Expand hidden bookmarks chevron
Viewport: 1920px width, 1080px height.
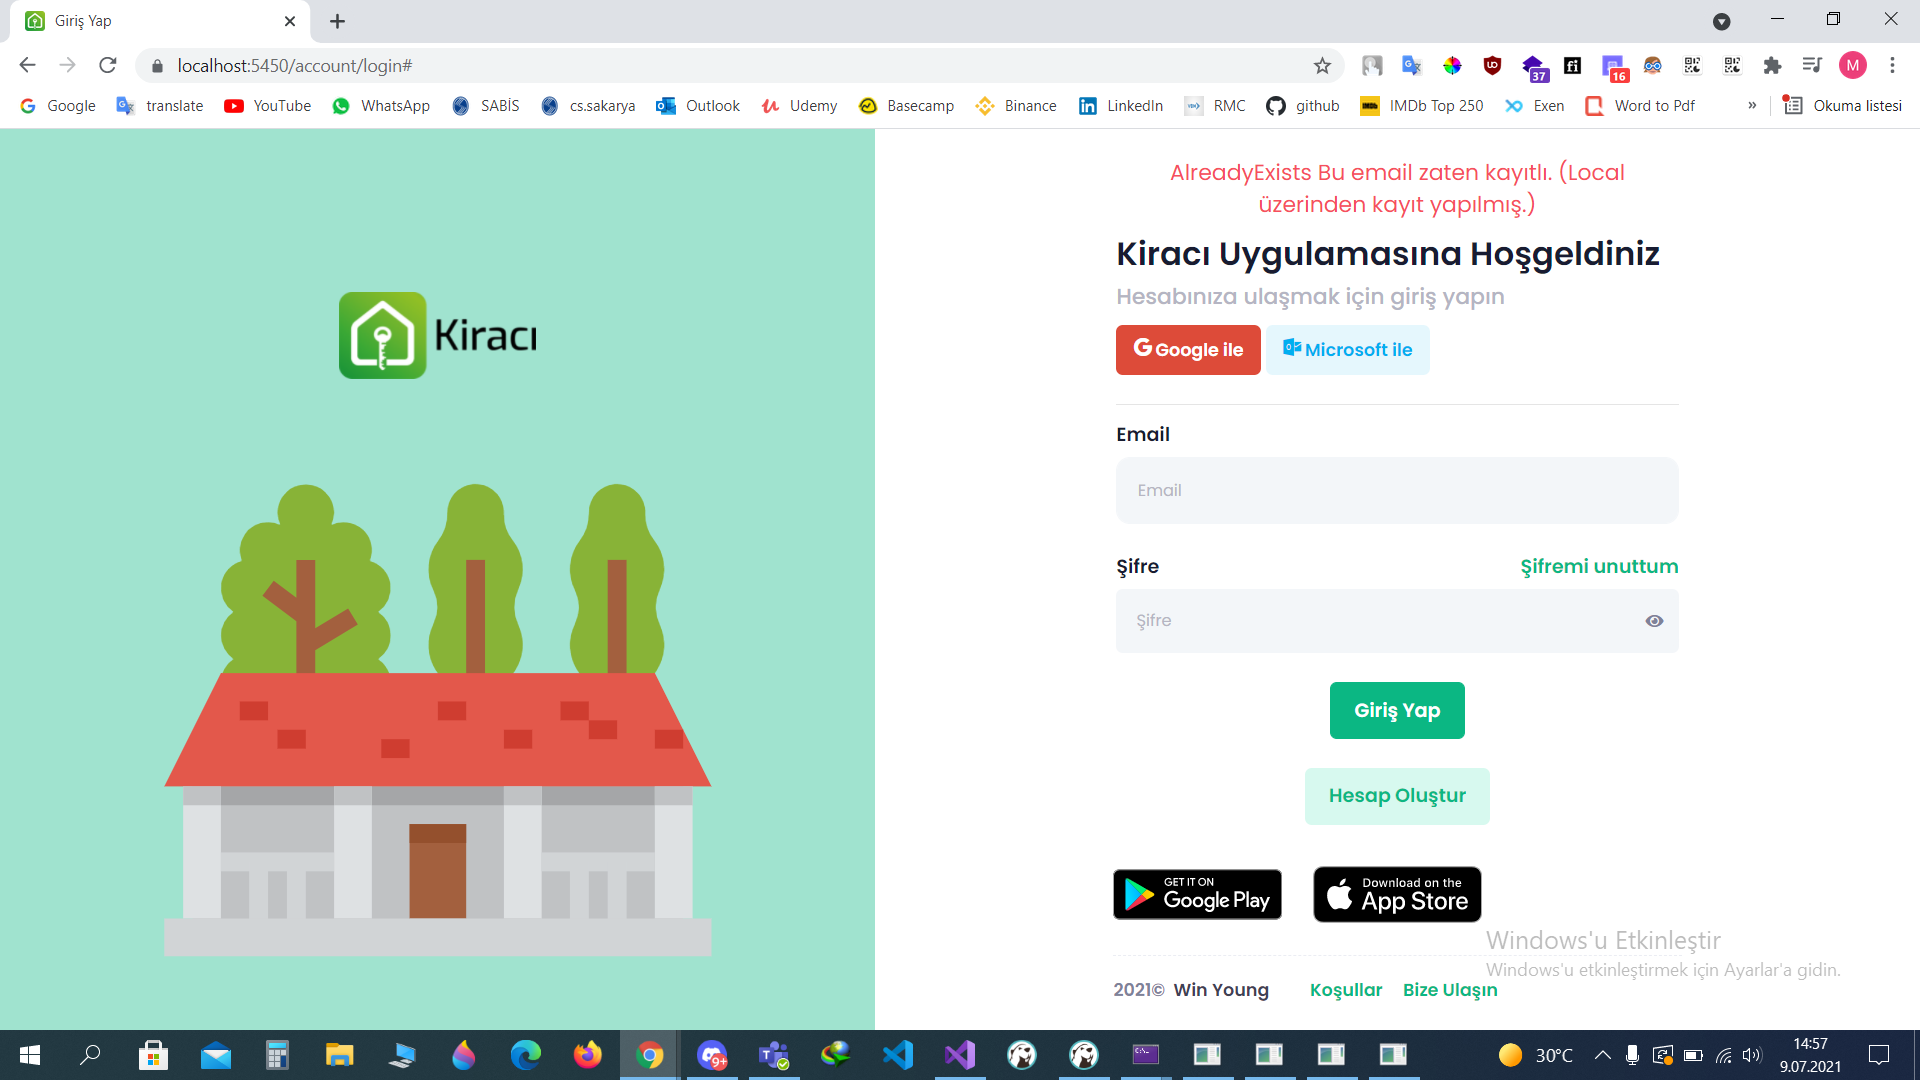click(x=1752, y=106)
